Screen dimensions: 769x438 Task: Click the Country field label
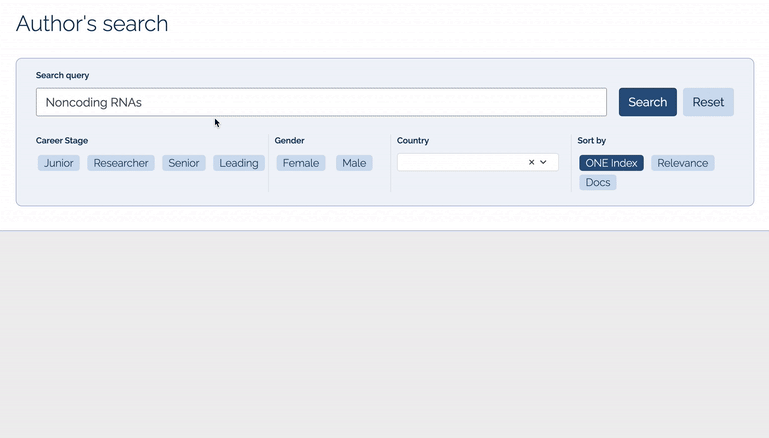413,141
